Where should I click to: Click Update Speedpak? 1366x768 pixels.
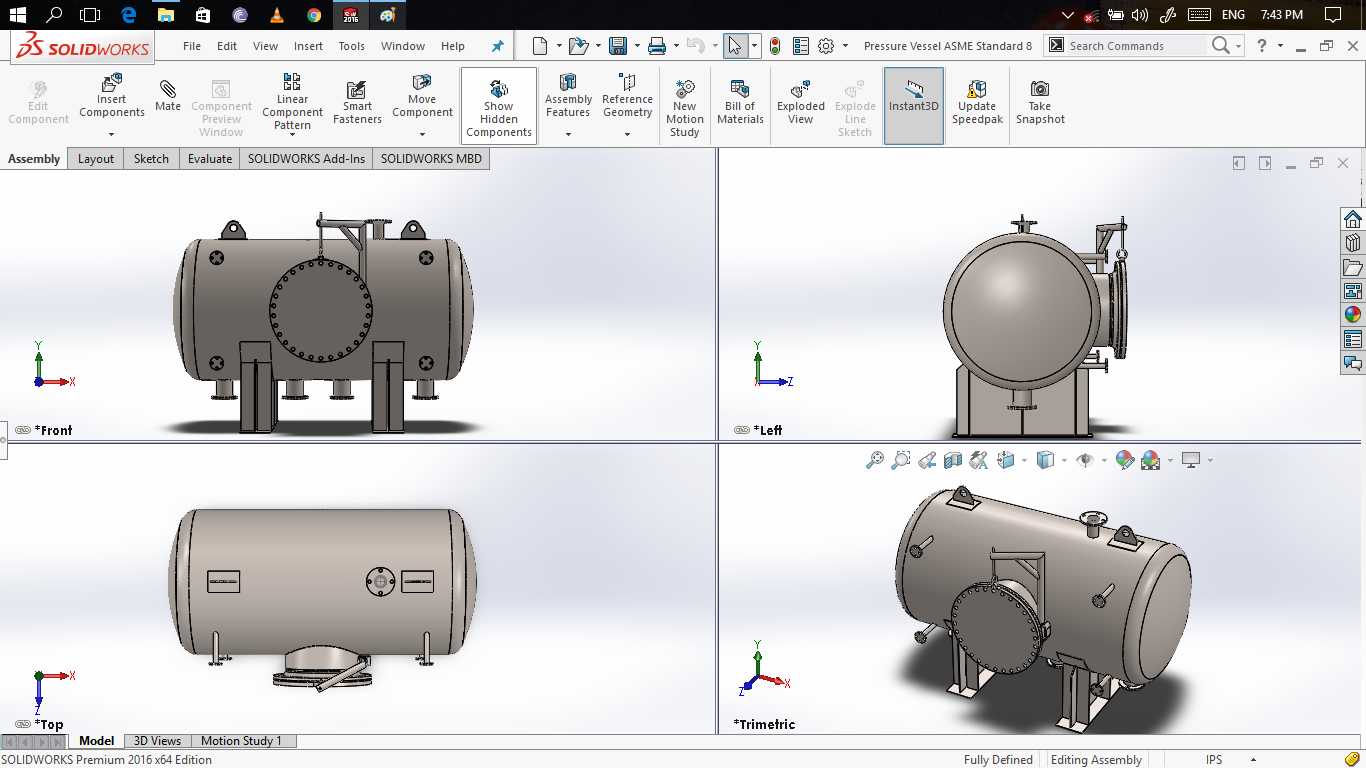(x=977, y=101)
